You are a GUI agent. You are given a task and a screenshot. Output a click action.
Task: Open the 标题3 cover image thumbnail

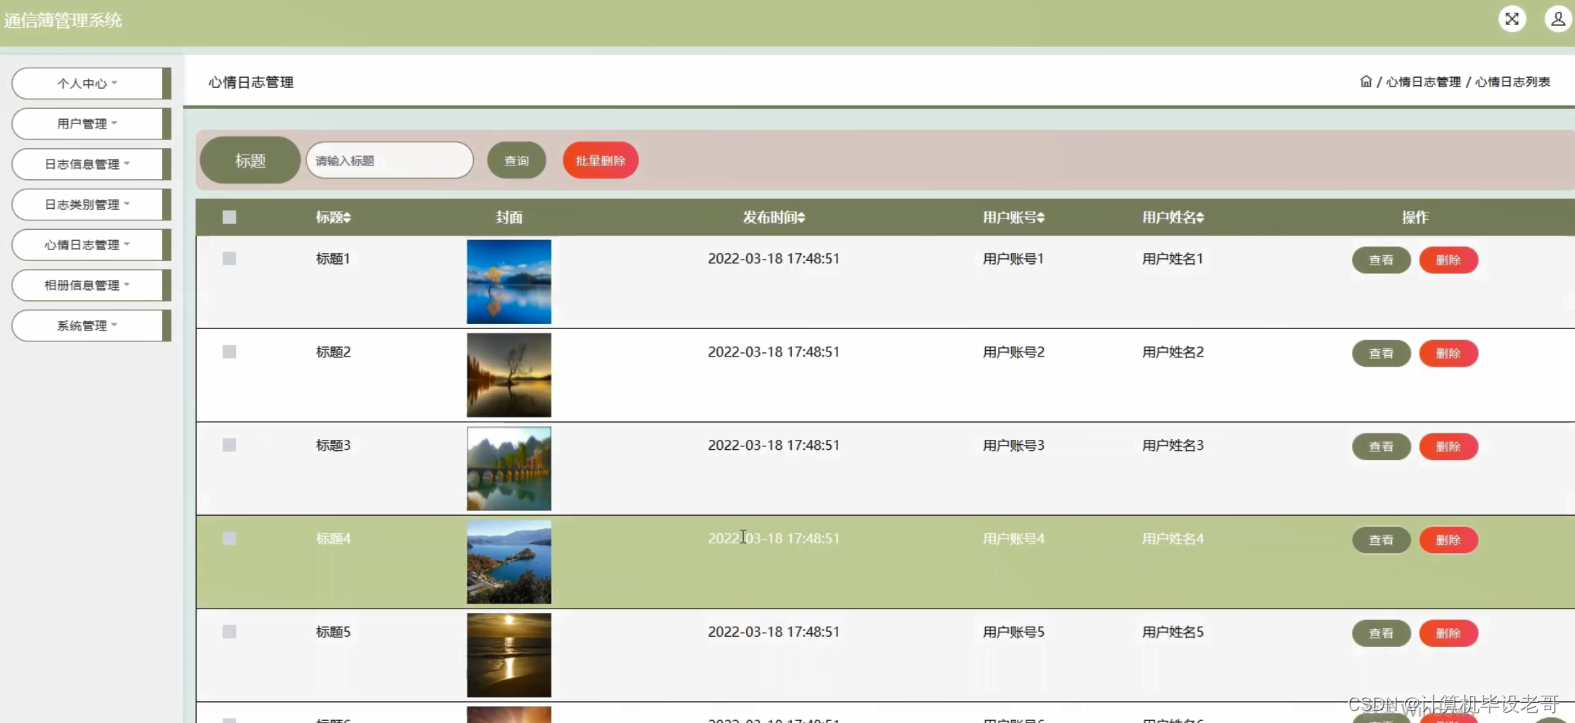pyautogui.click(x=509, y=469)
